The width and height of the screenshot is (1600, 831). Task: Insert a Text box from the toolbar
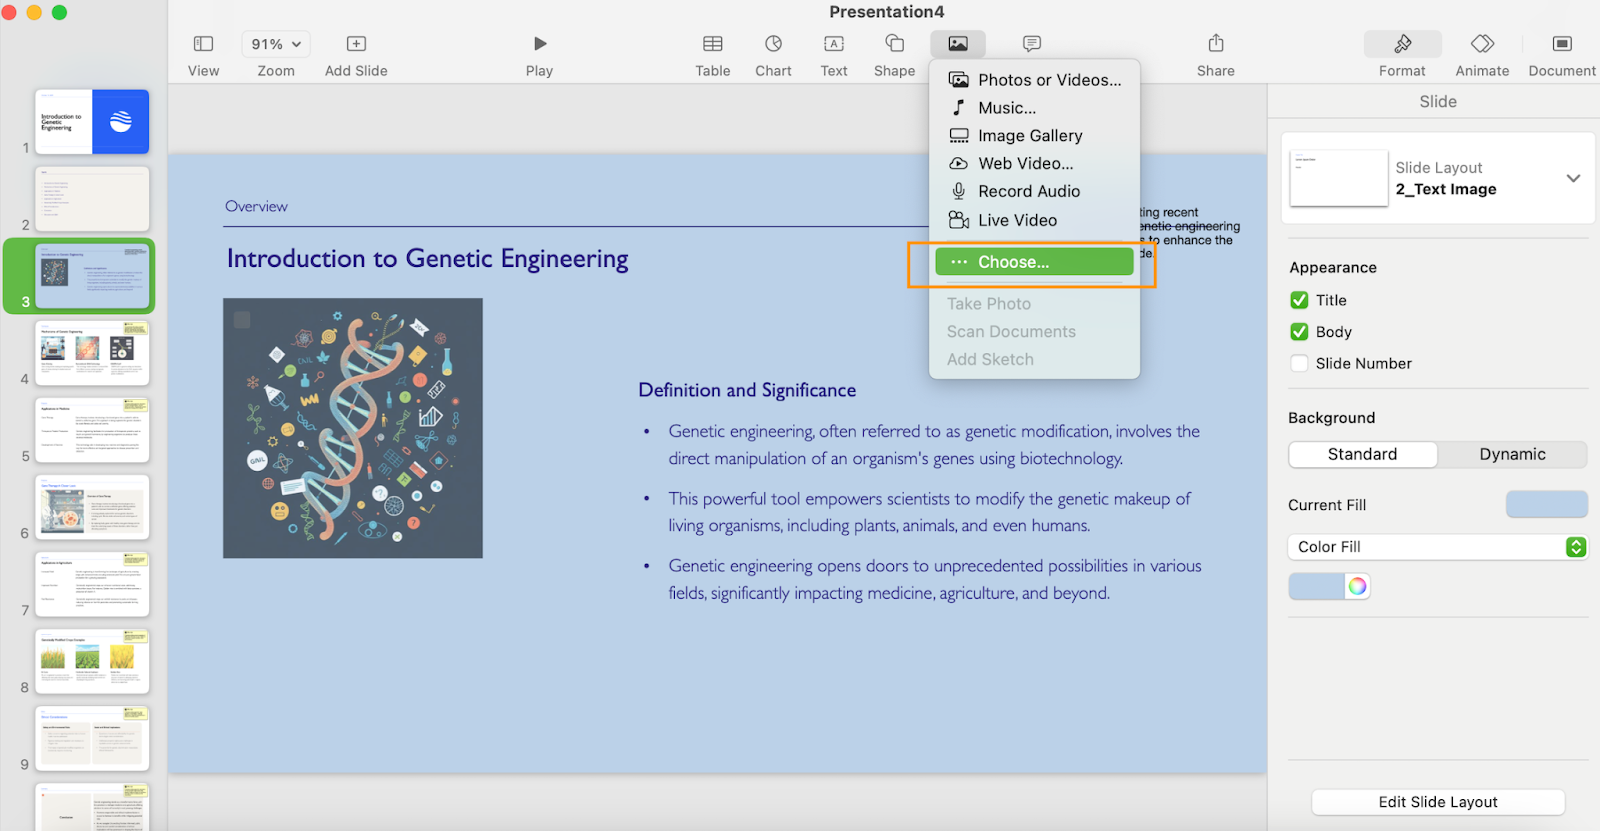[833, 44]
